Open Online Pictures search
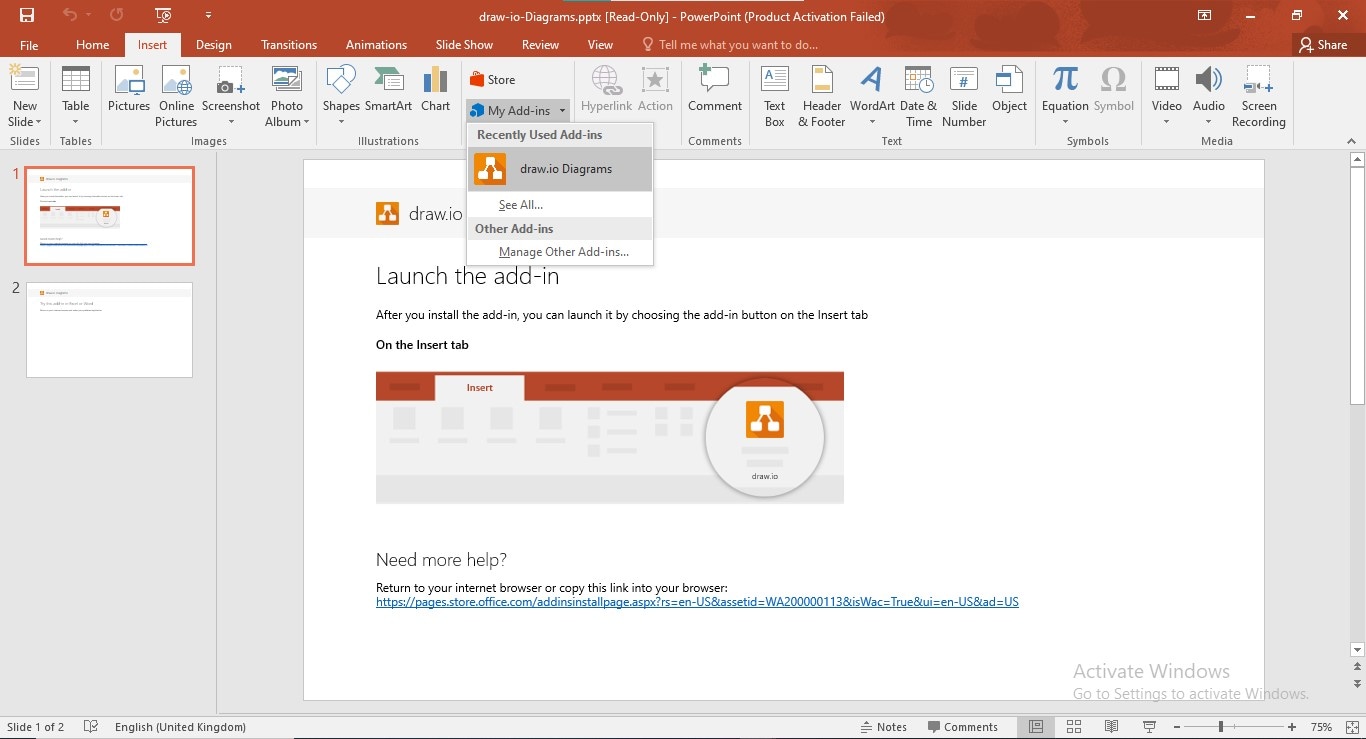The width and height of the screenshot is (1366, 739). pyautogui.click(x=176, y=96)
